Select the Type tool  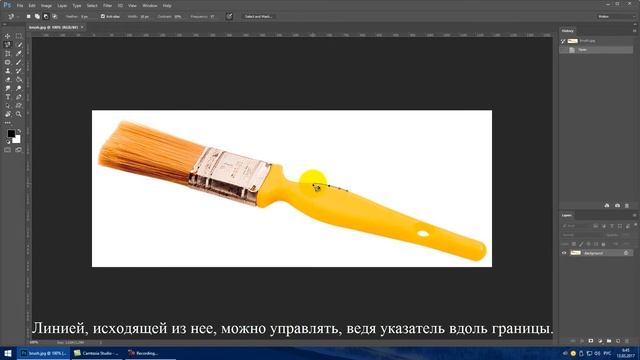(7, 97)
